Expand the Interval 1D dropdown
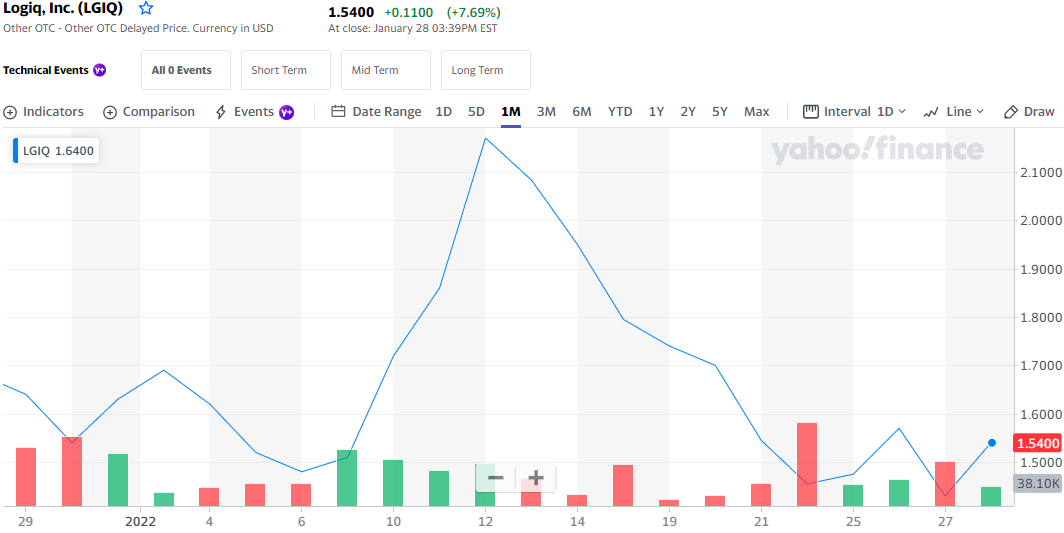 coord(854,112)
